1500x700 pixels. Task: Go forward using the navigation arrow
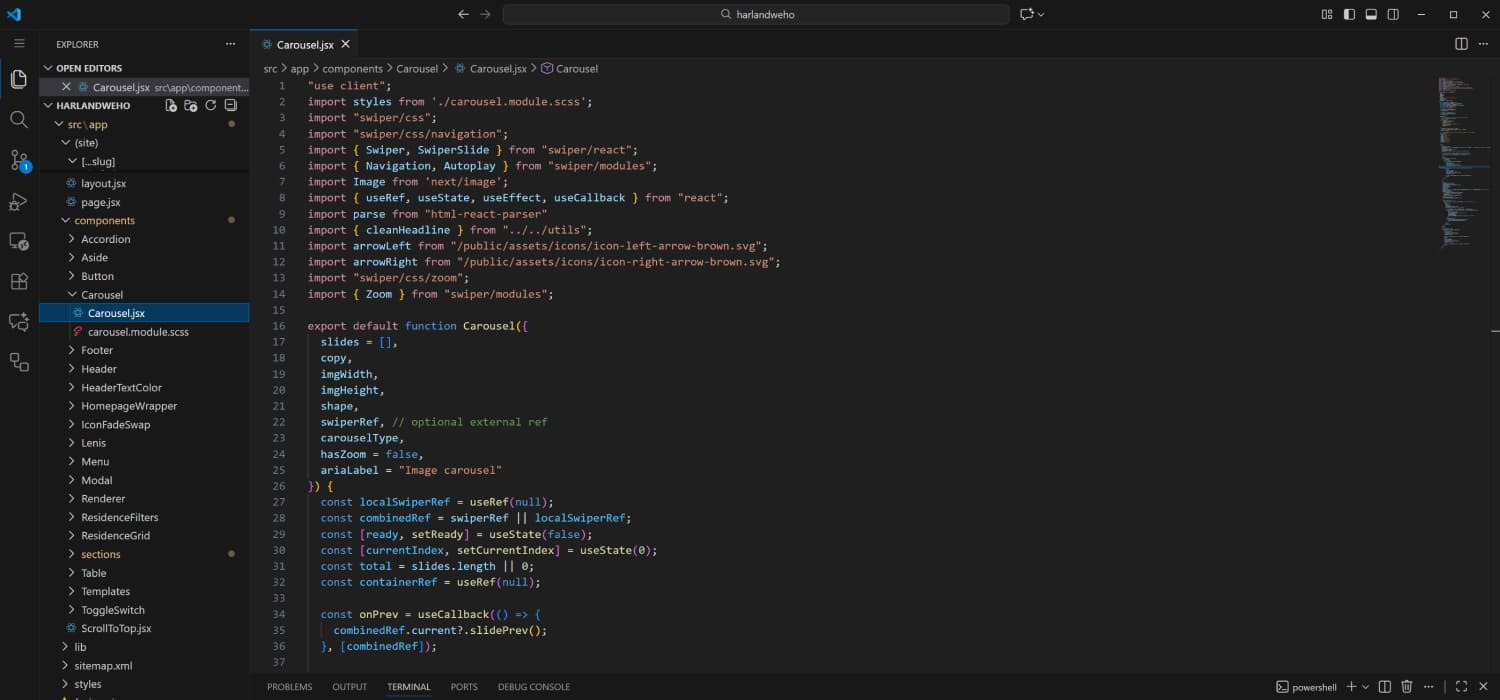tap(485, 15)
